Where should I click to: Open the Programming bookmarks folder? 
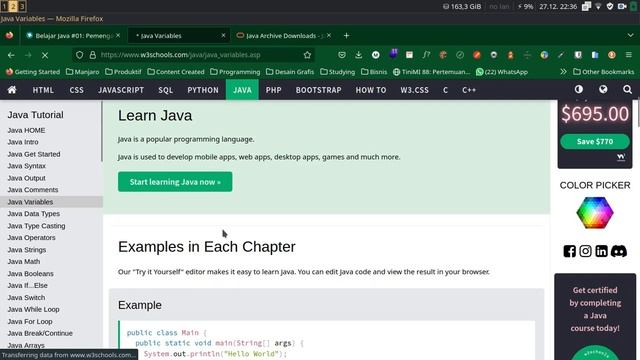coord(235,72)
